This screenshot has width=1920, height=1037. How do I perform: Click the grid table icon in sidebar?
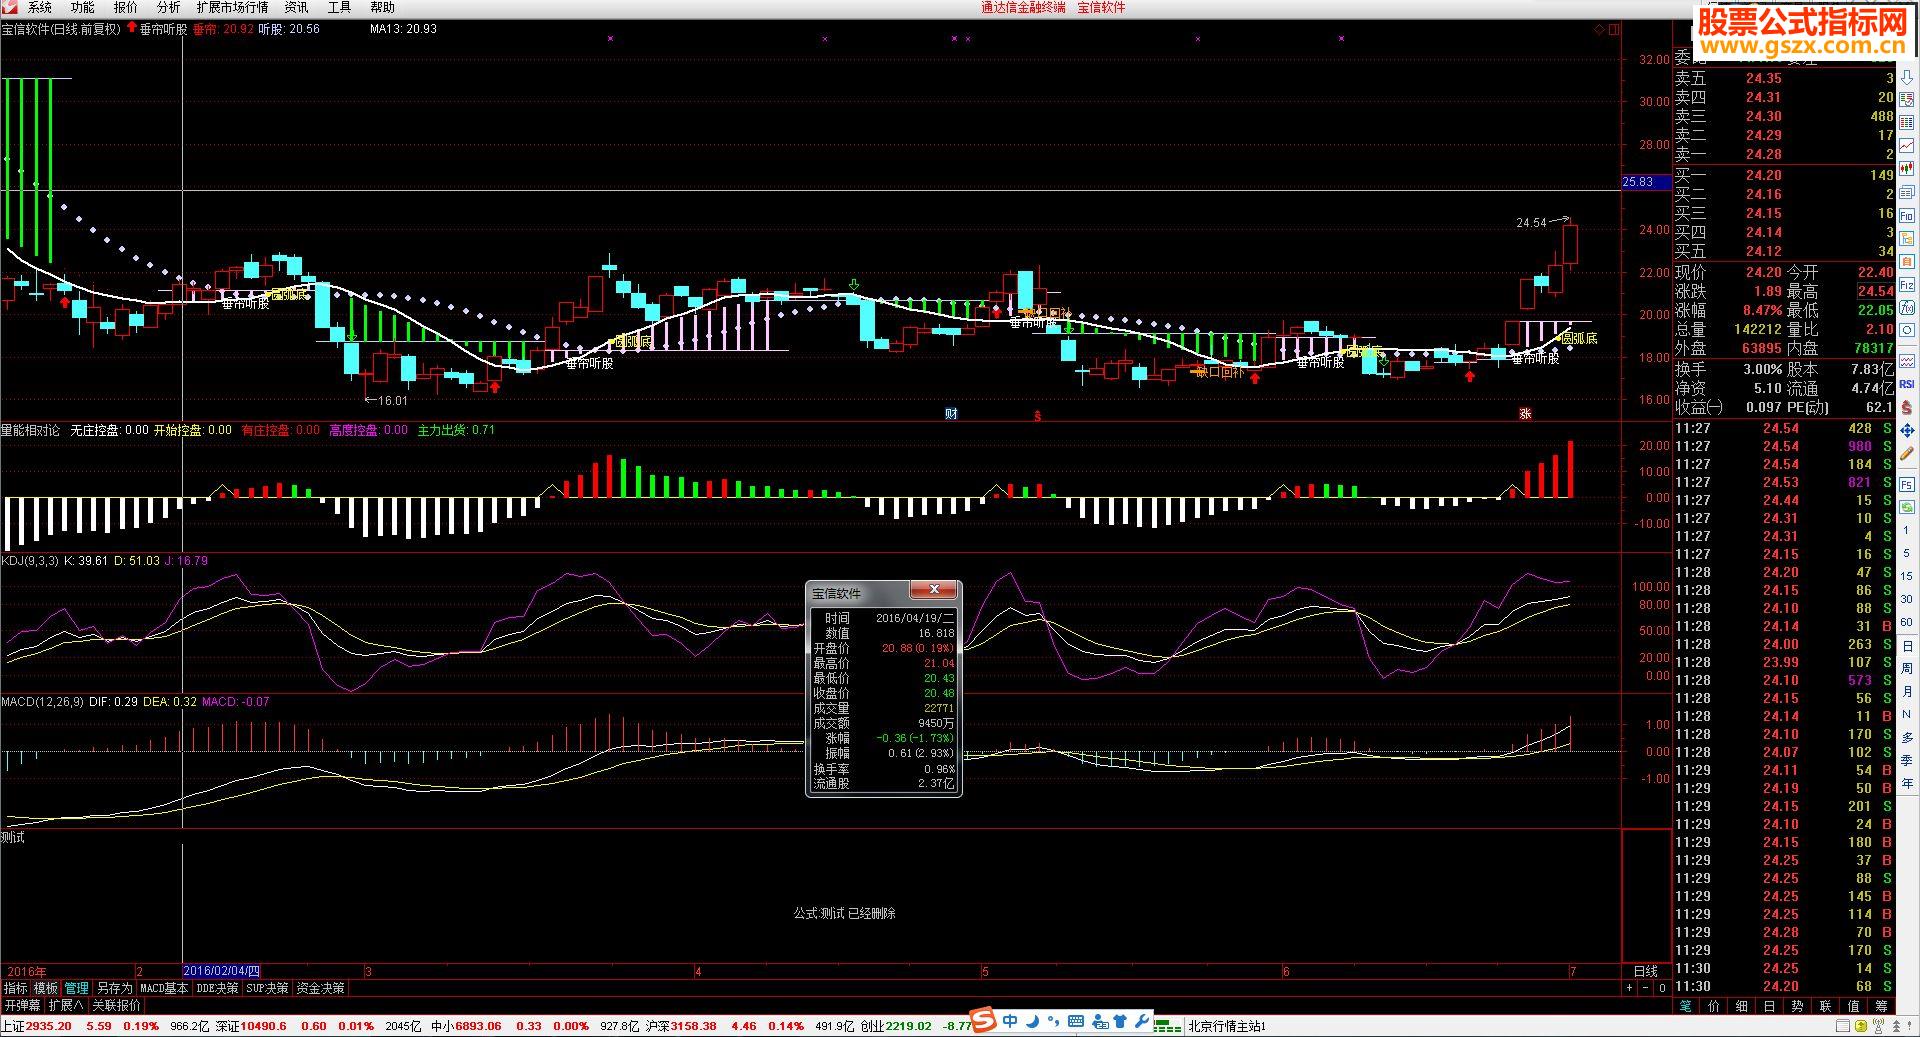(1907, 122)
